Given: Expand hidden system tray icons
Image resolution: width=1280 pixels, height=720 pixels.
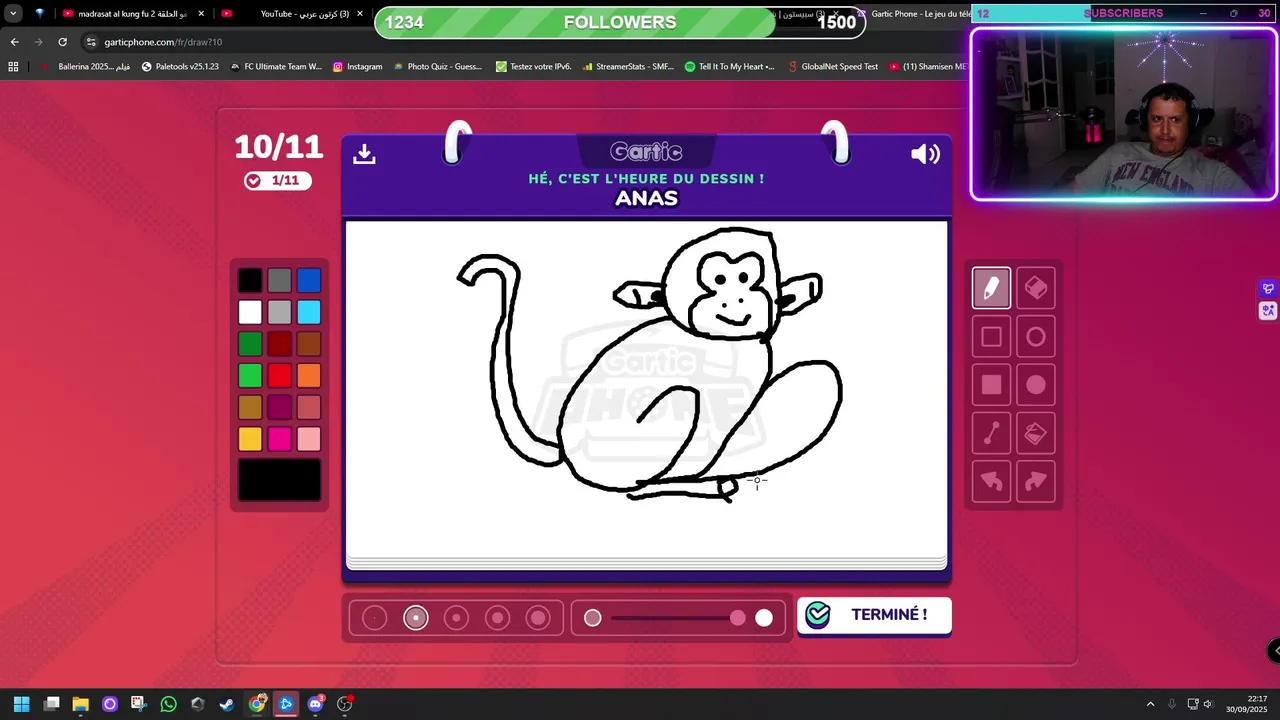Looking at the screenshot, I should 1150,704.
